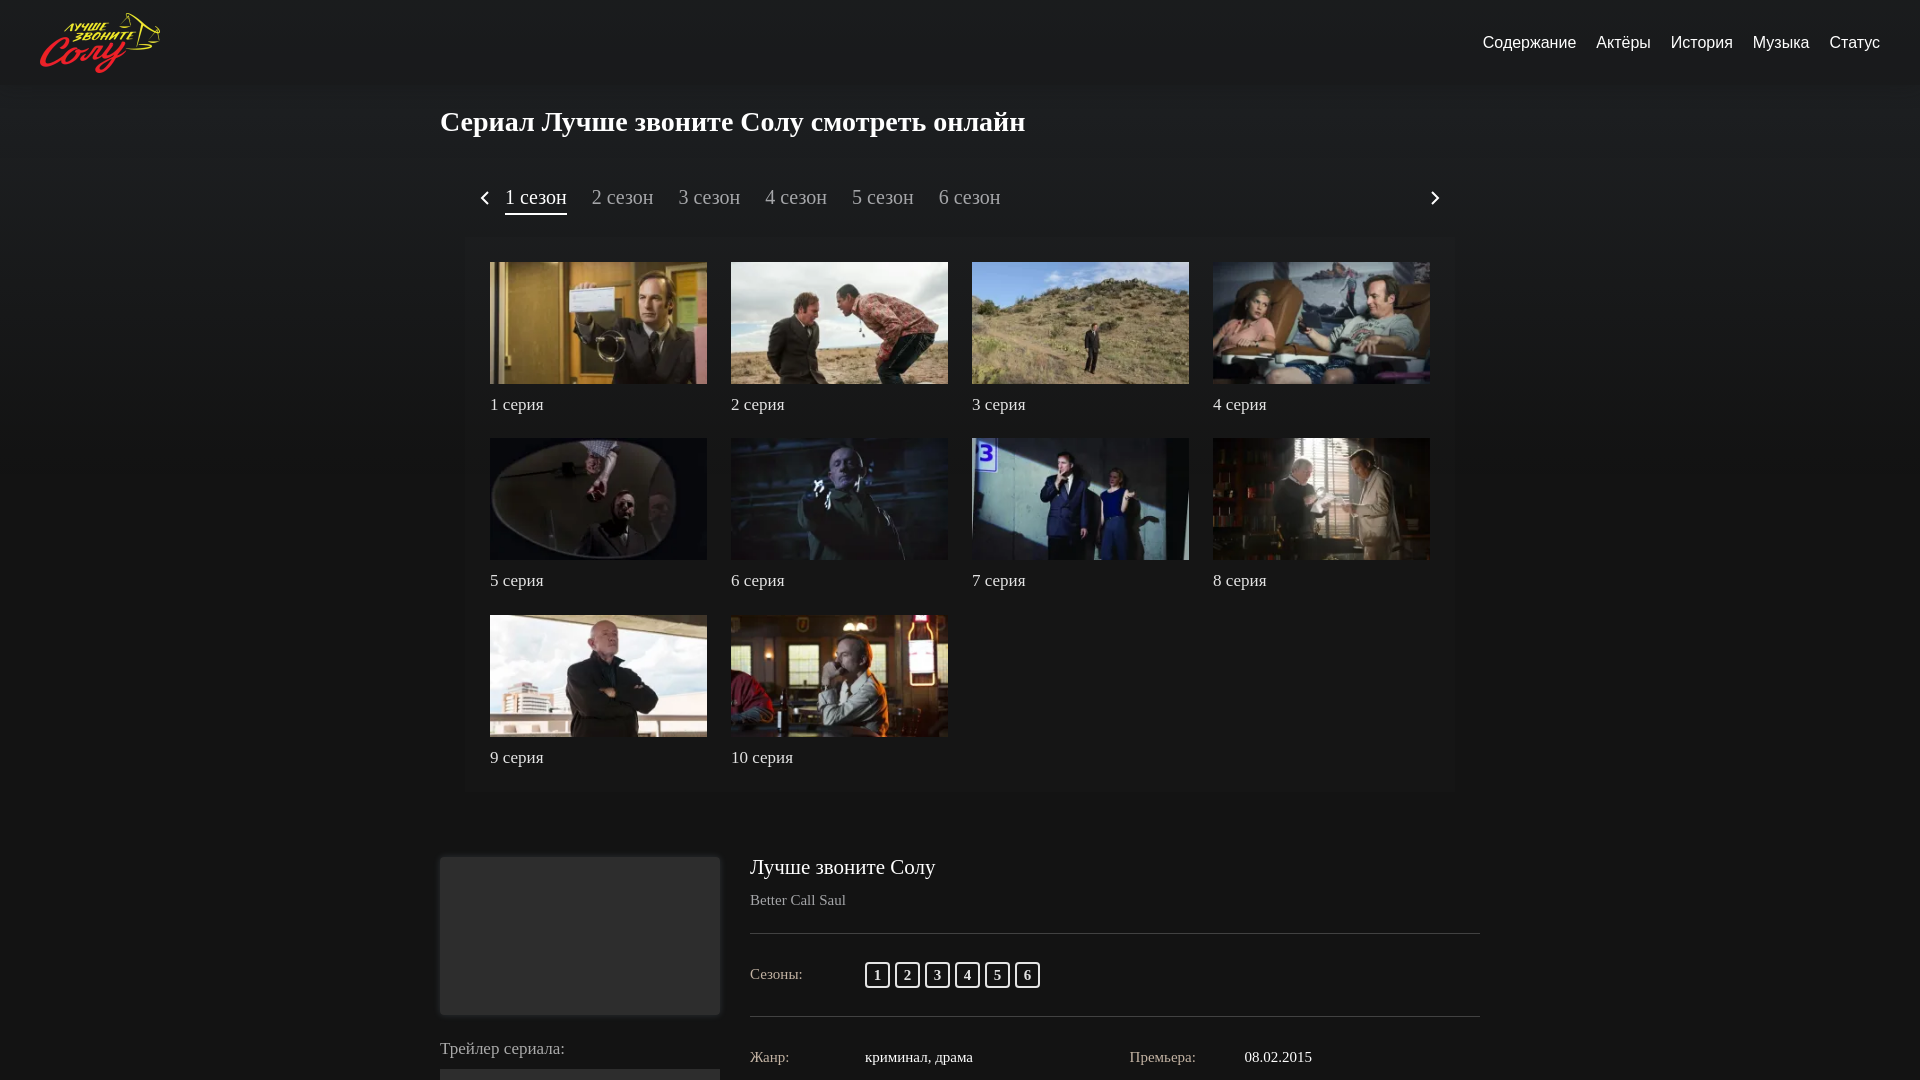Open the История menu item
Viewport: 1920px width, 1080px height.
[1701, 43]
